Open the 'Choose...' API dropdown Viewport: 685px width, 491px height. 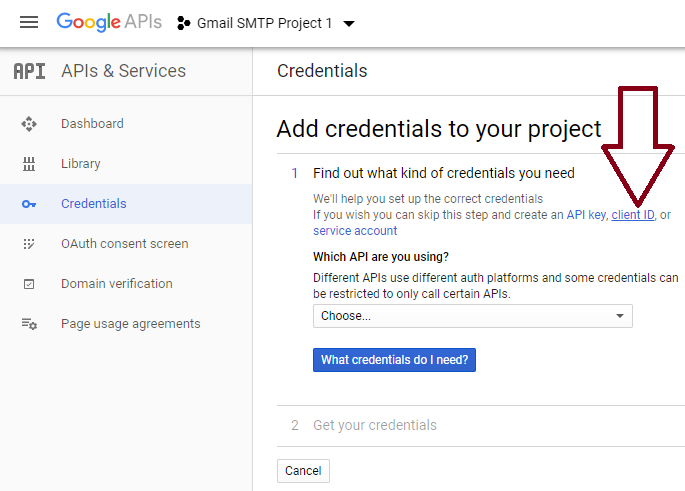point(473,316)
